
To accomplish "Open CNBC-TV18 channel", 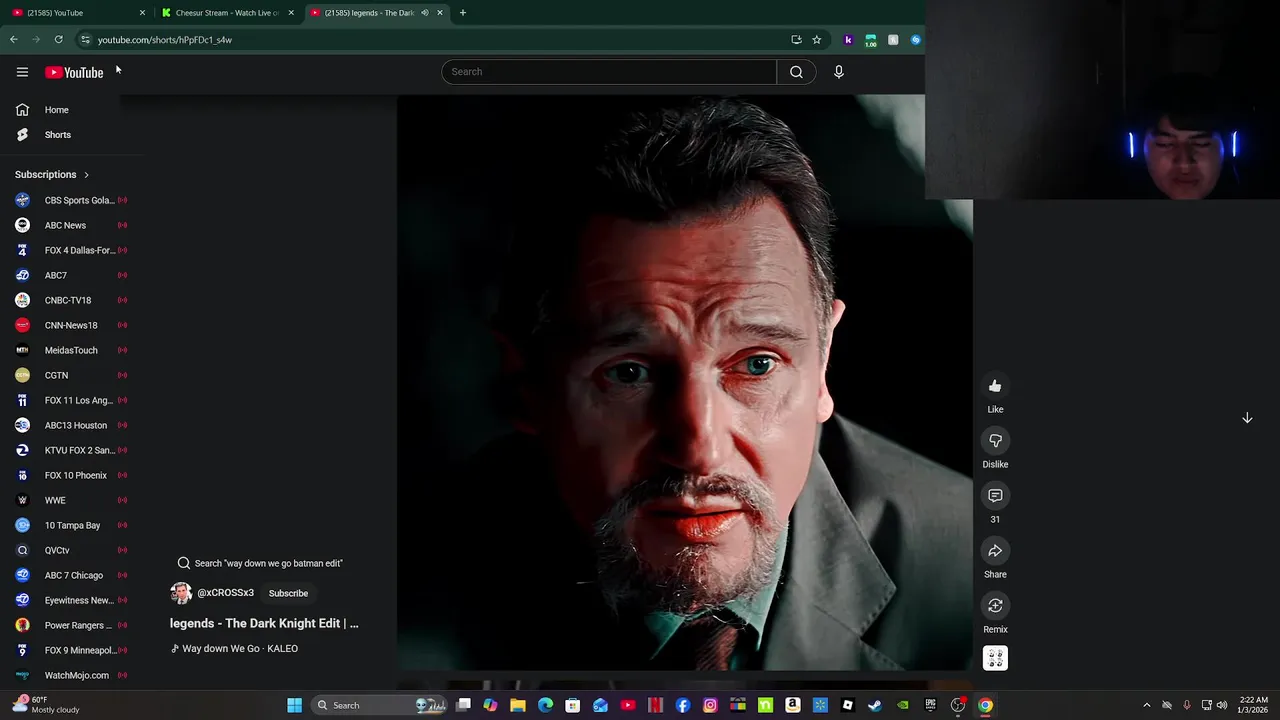I will click(x=72, y=300).
